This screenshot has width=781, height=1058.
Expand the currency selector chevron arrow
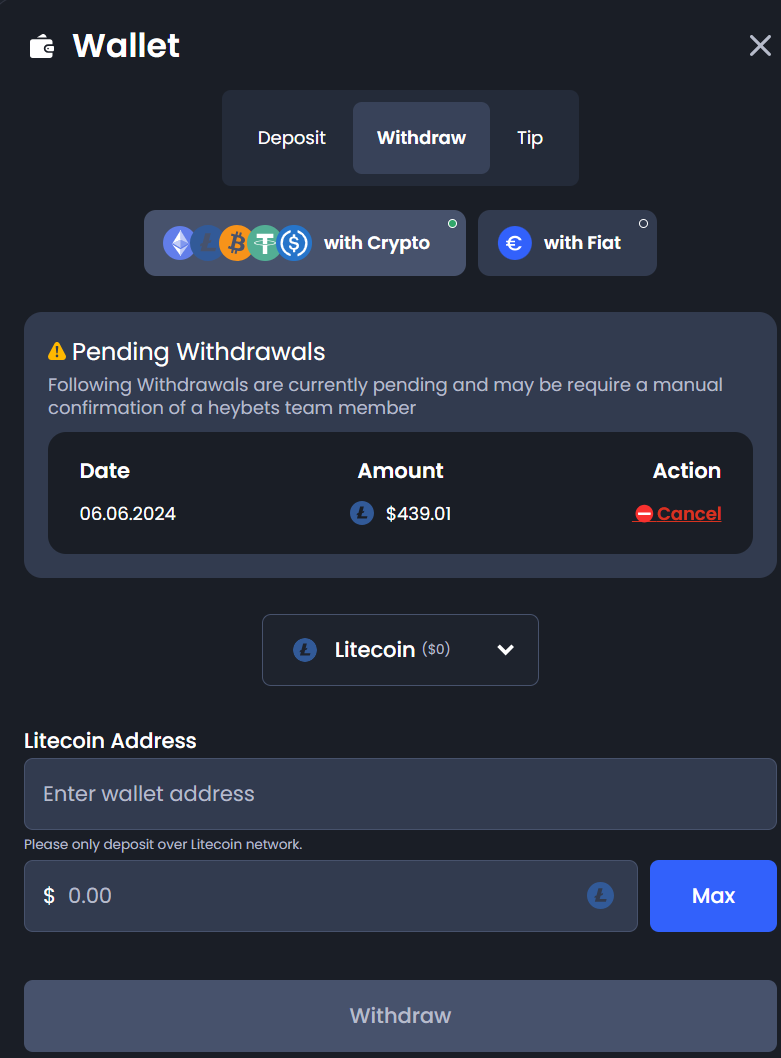pyautogui.click(x=506, y=650)
